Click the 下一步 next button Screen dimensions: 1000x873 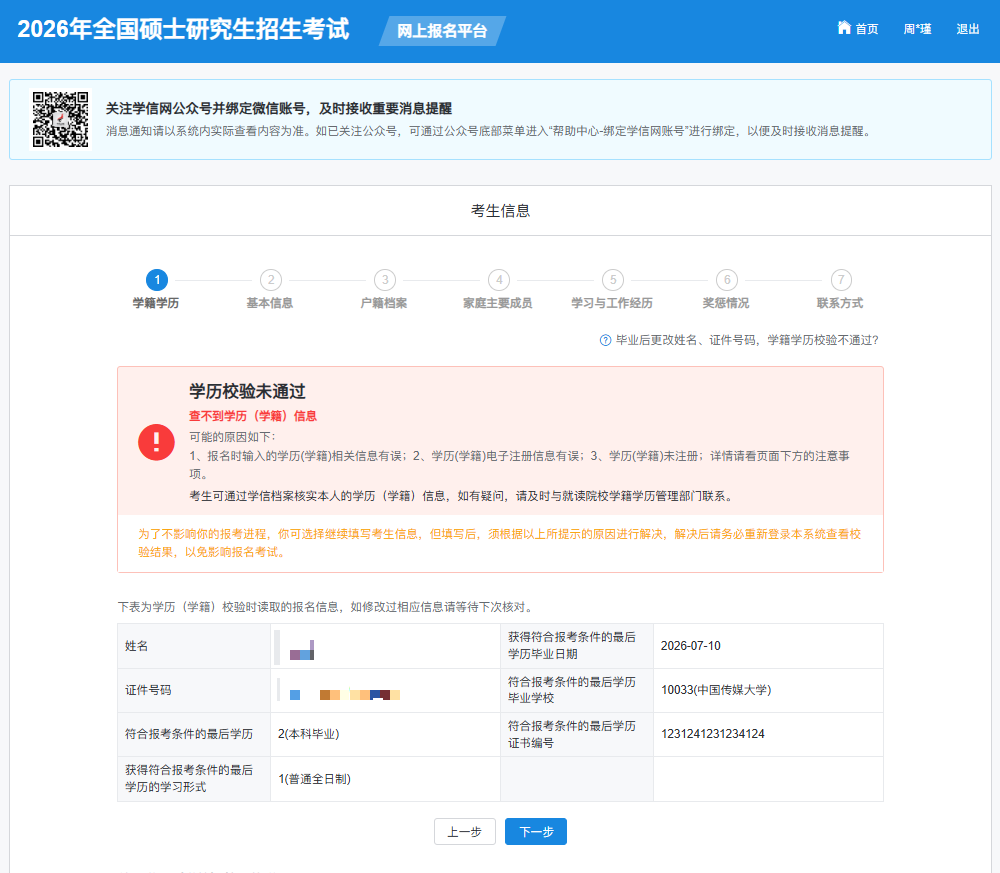tap(535, 831)
